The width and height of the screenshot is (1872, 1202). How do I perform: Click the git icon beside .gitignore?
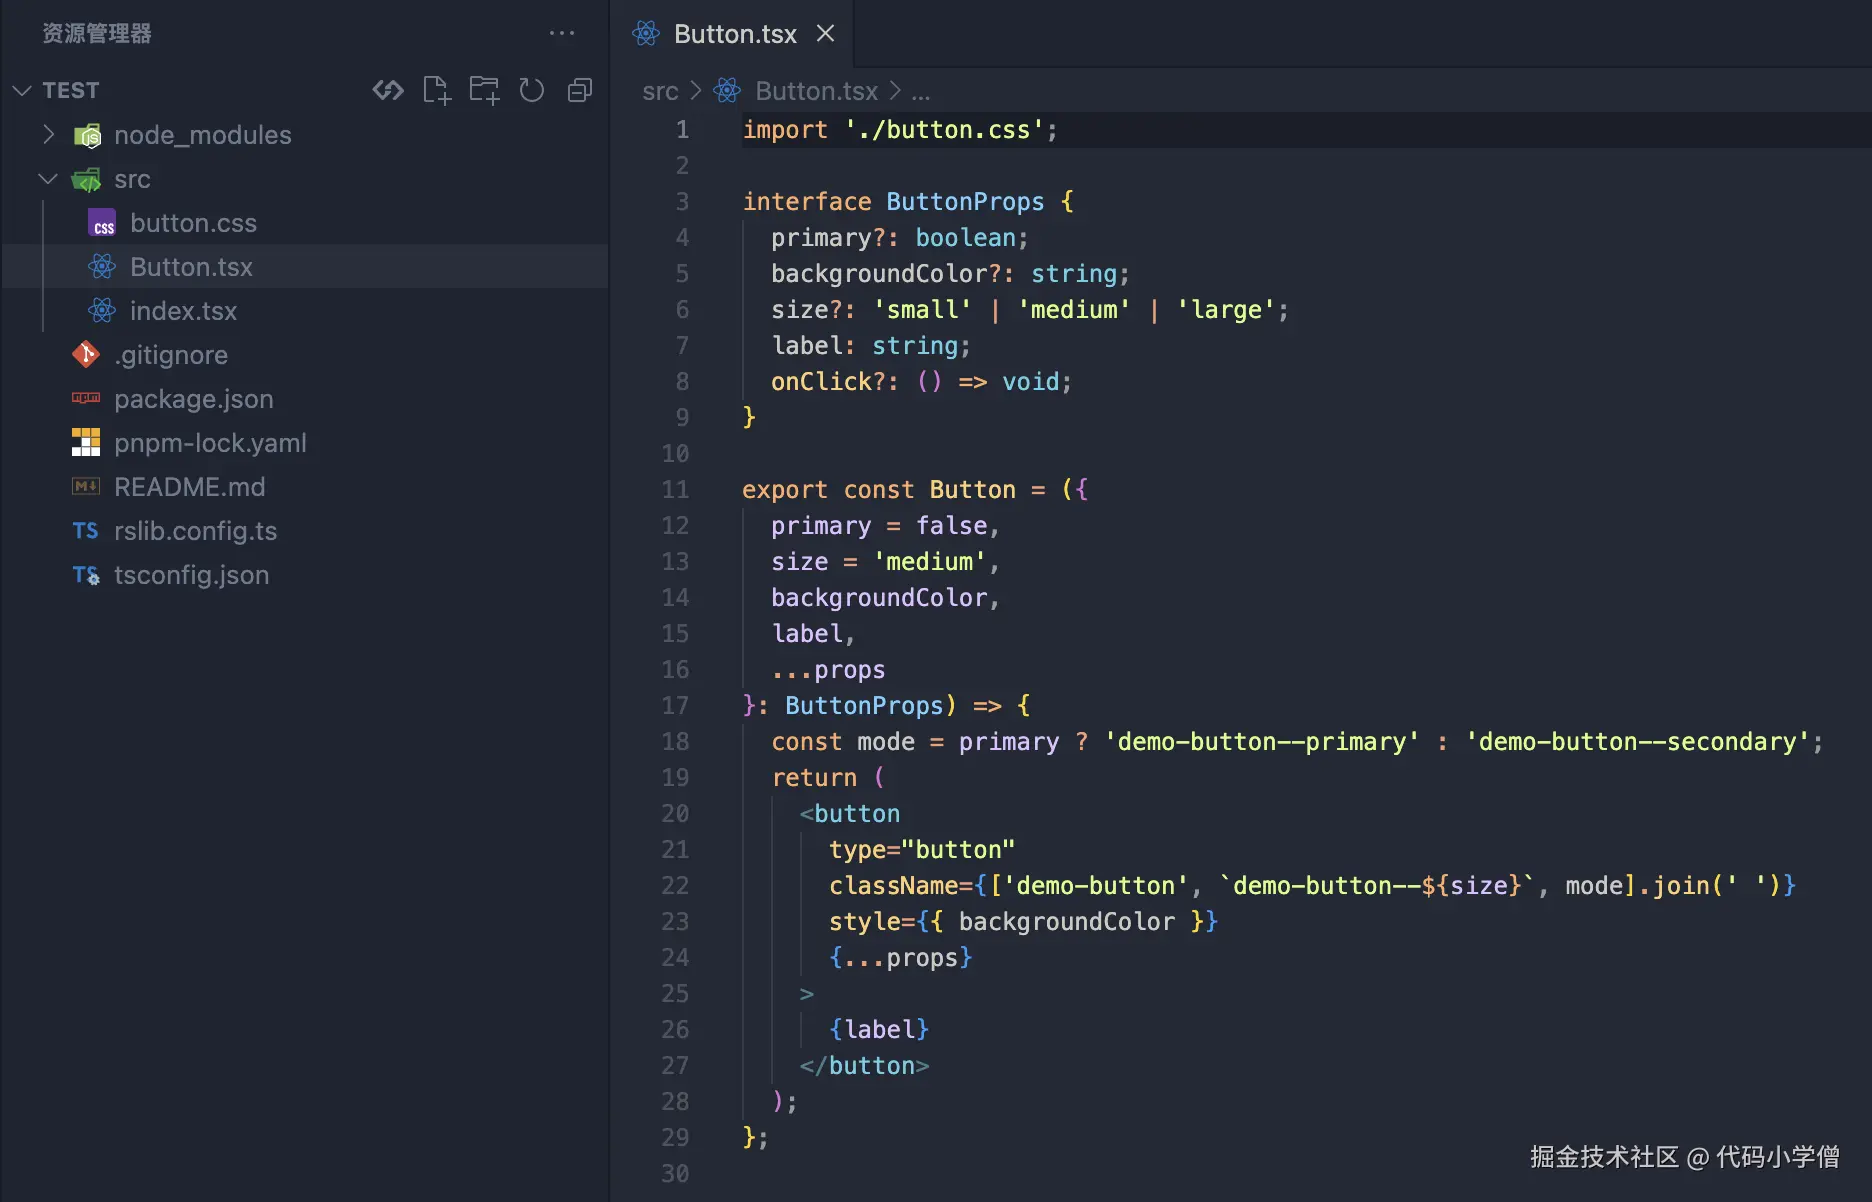coord(86,355)
